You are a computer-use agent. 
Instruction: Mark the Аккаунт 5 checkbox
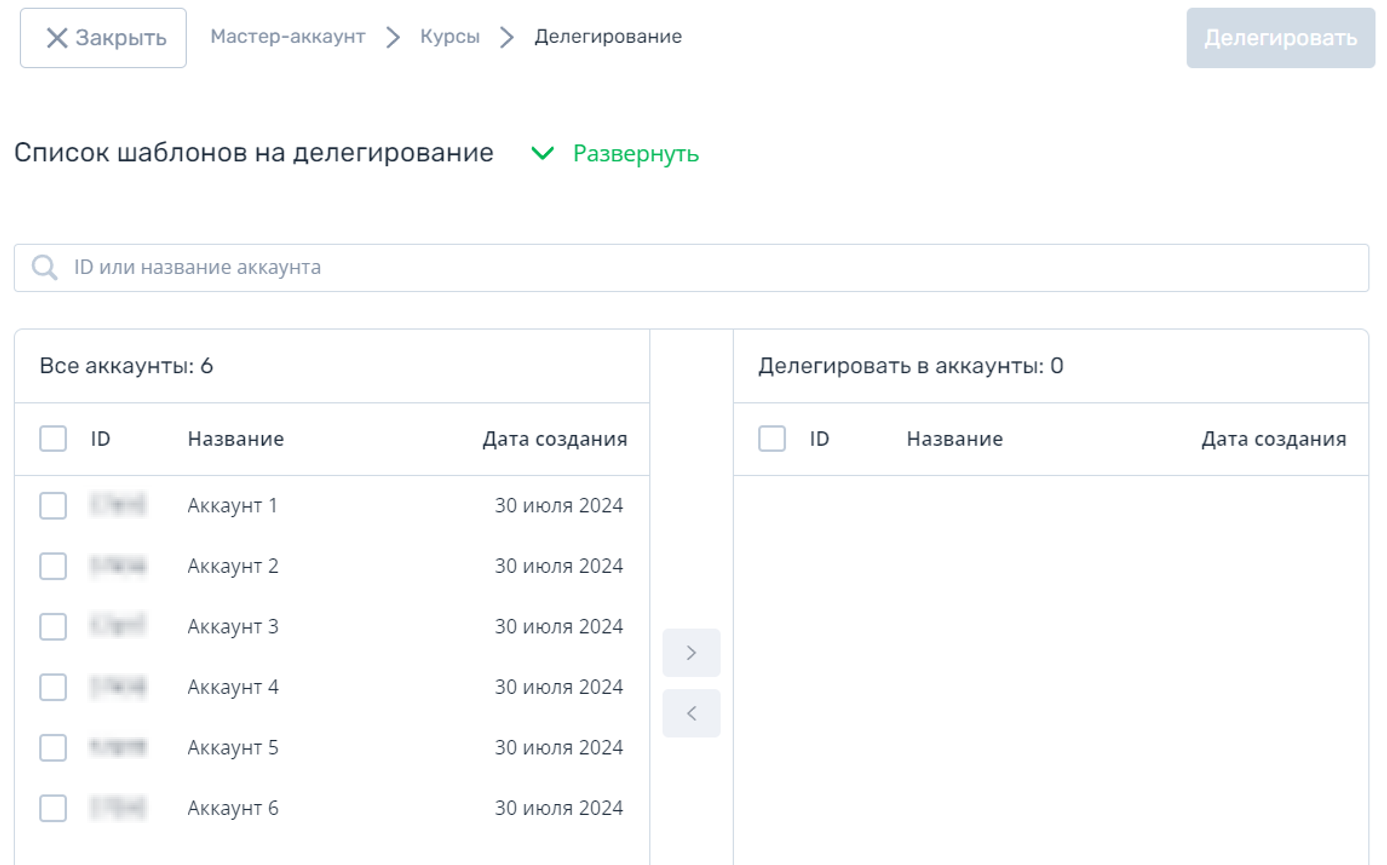pos(53,748)
